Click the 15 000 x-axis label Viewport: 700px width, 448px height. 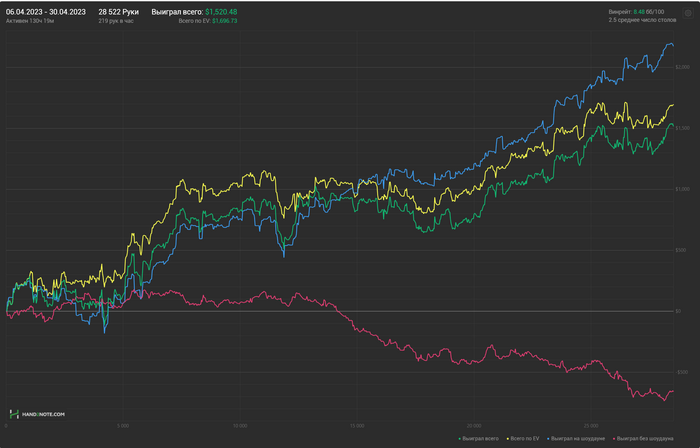[357, 426]
